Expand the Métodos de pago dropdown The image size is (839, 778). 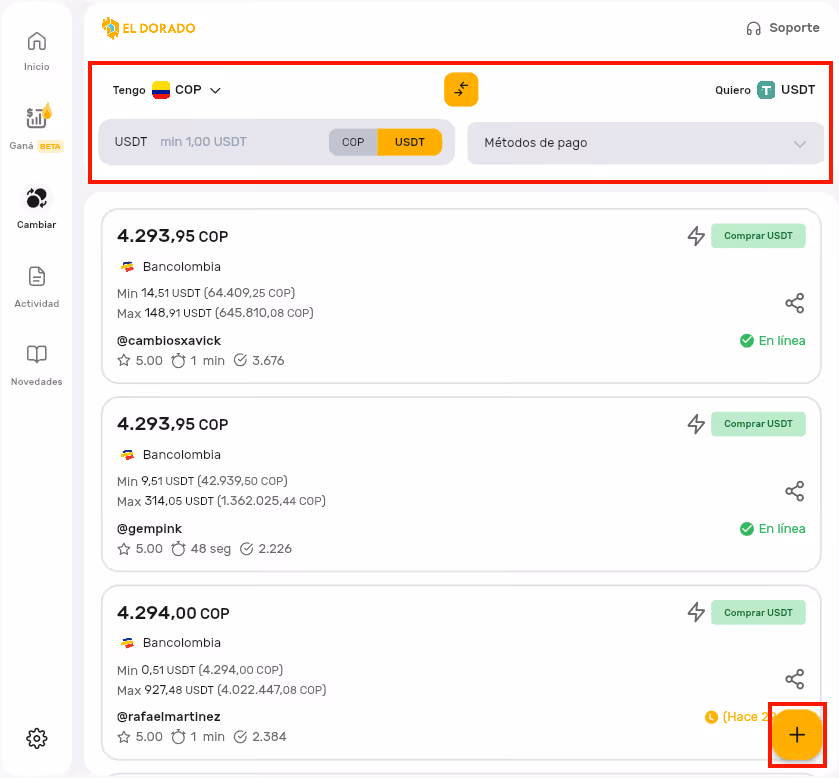click(645, 143)
